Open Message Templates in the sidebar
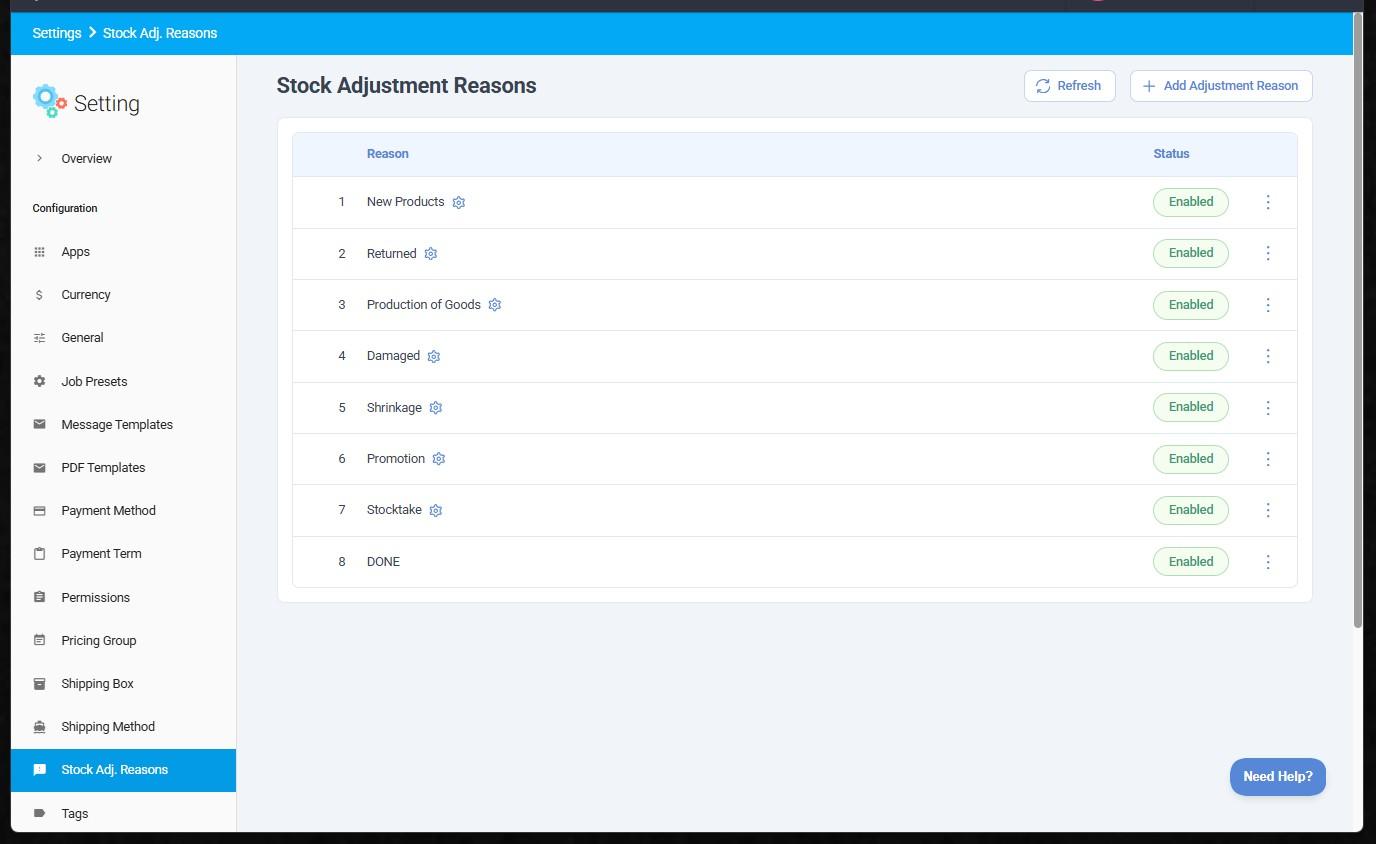The width and height of the screenshot is (1376, 844). (x=117, y=424)
